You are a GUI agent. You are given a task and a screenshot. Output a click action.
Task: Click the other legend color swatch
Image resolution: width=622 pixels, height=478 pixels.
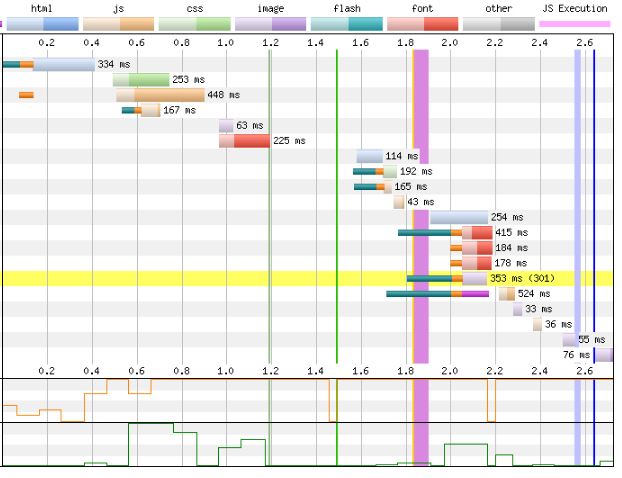(x=499, y=24)
